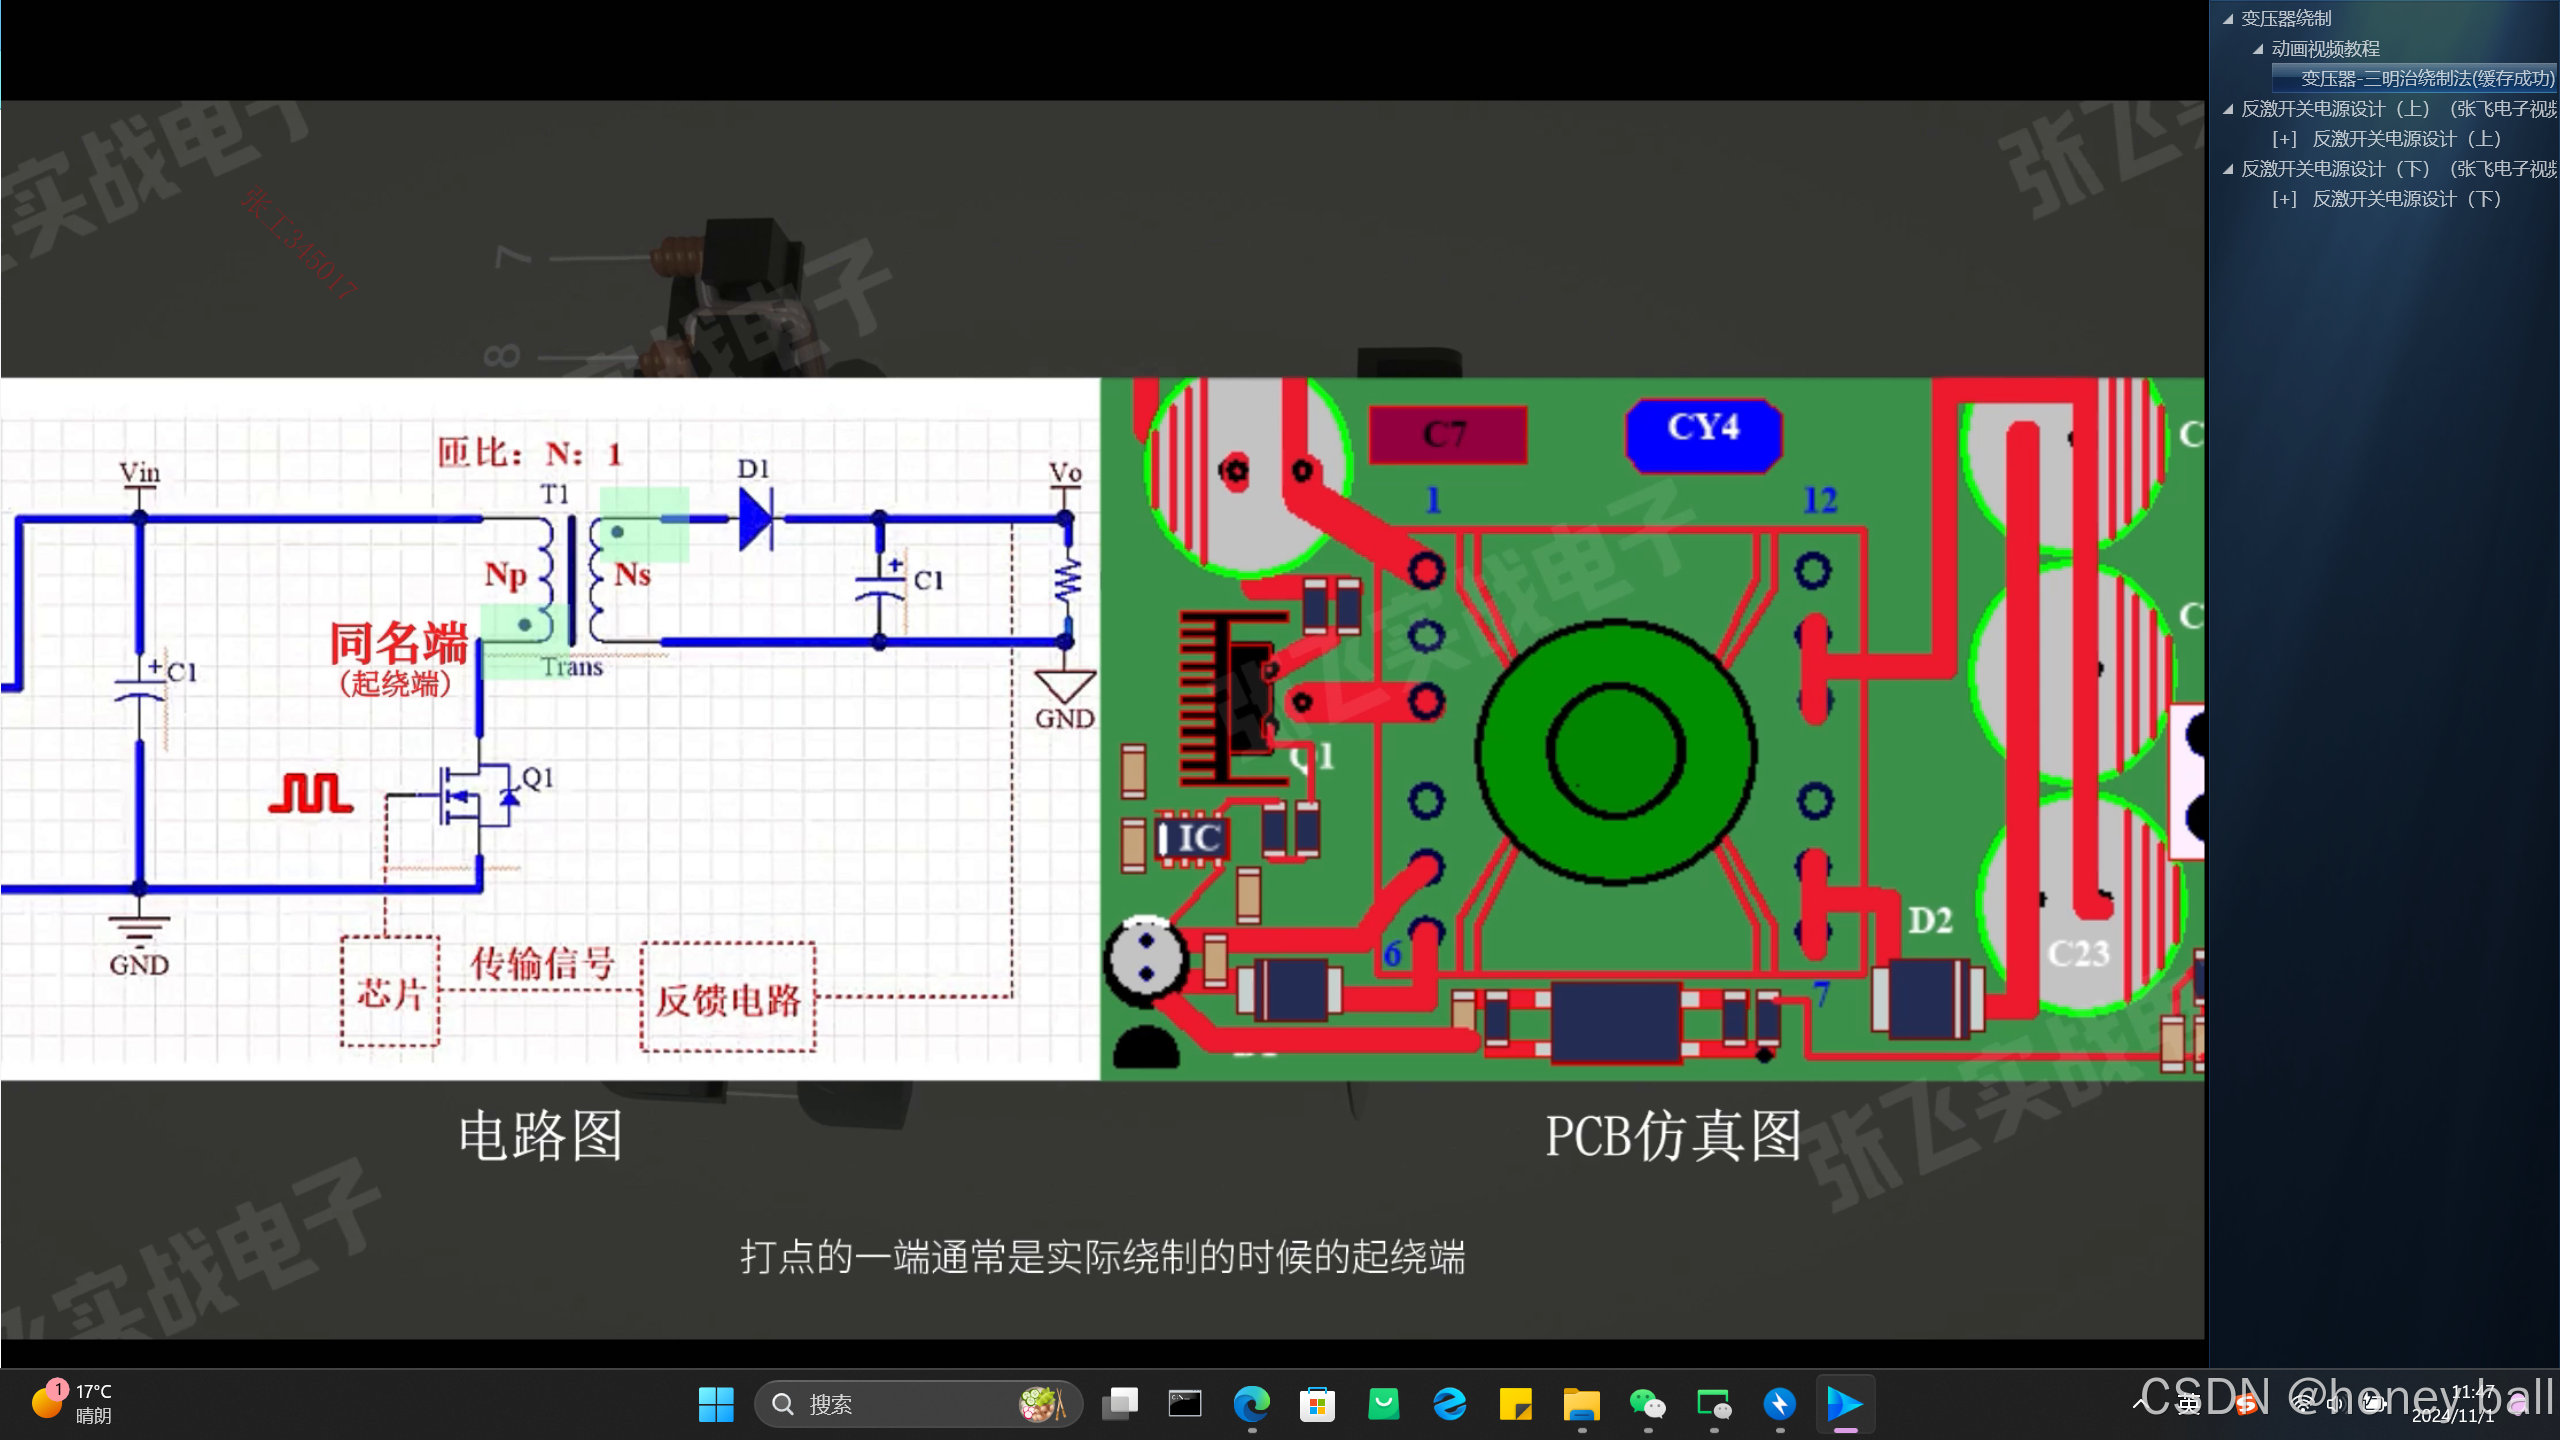Click the taskbar search box

point(900,1404)
